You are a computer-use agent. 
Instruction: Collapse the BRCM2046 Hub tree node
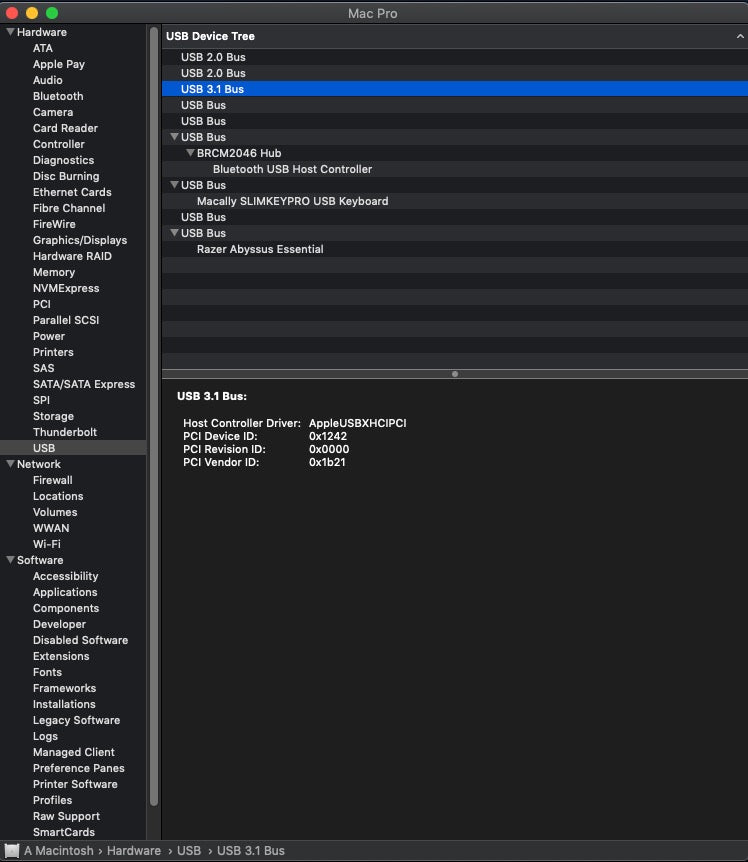coord(190,153)
